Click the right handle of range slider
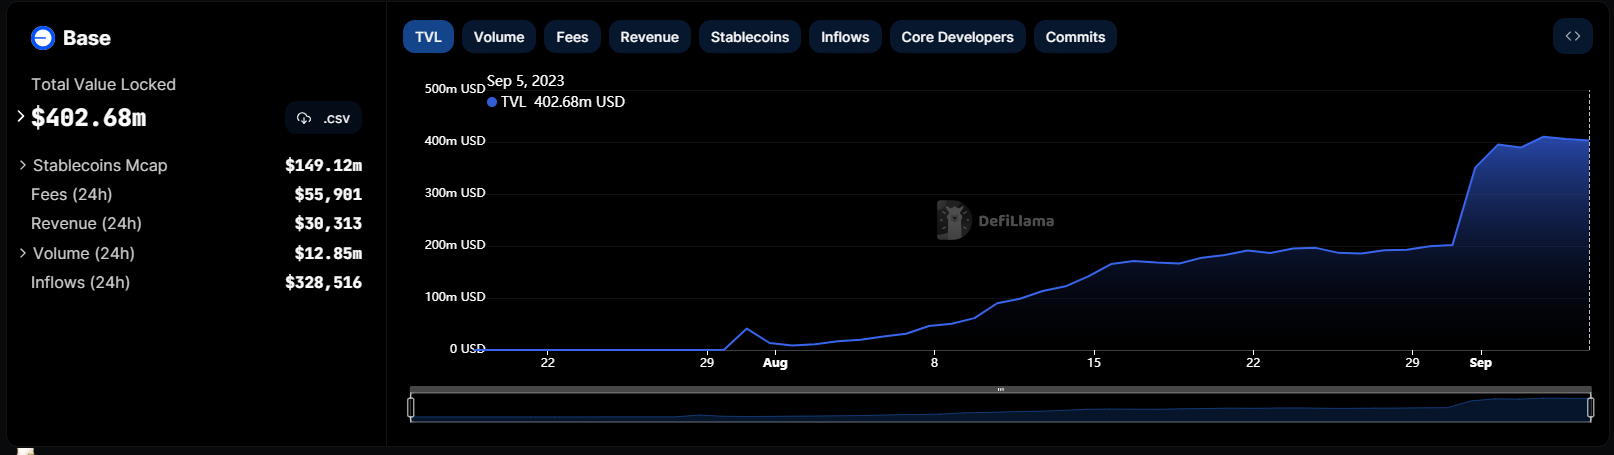1614x455 pixels. [x=1590, y=407]
